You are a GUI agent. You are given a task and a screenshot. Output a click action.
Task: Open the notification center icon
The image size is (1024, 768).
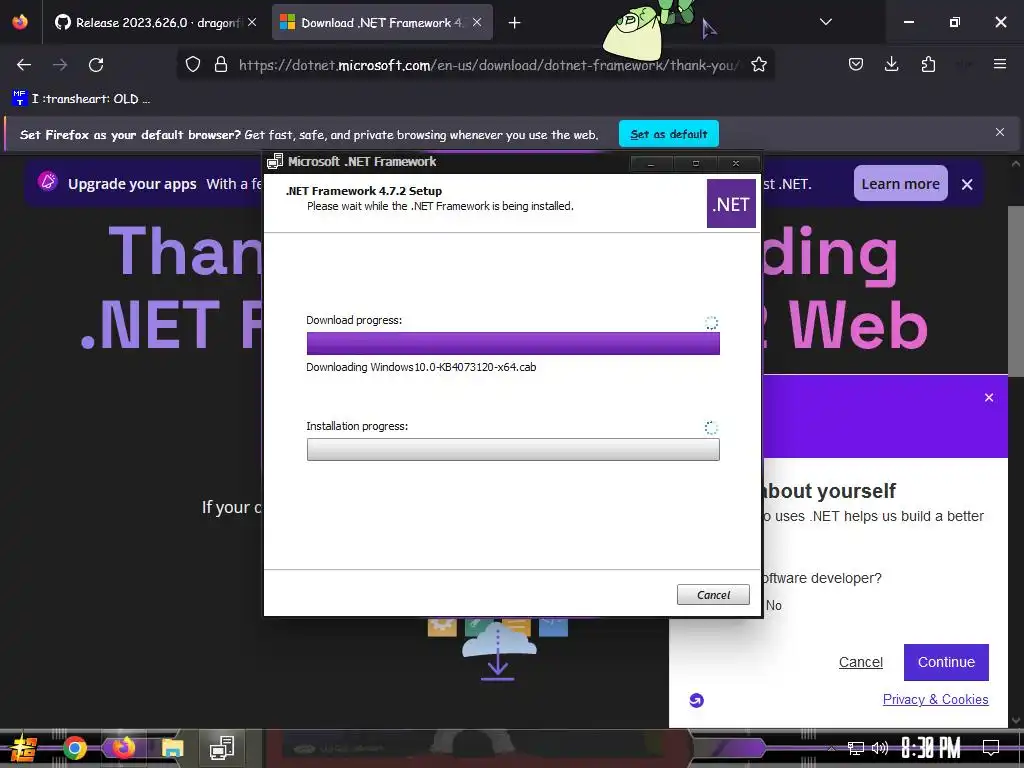991,748
